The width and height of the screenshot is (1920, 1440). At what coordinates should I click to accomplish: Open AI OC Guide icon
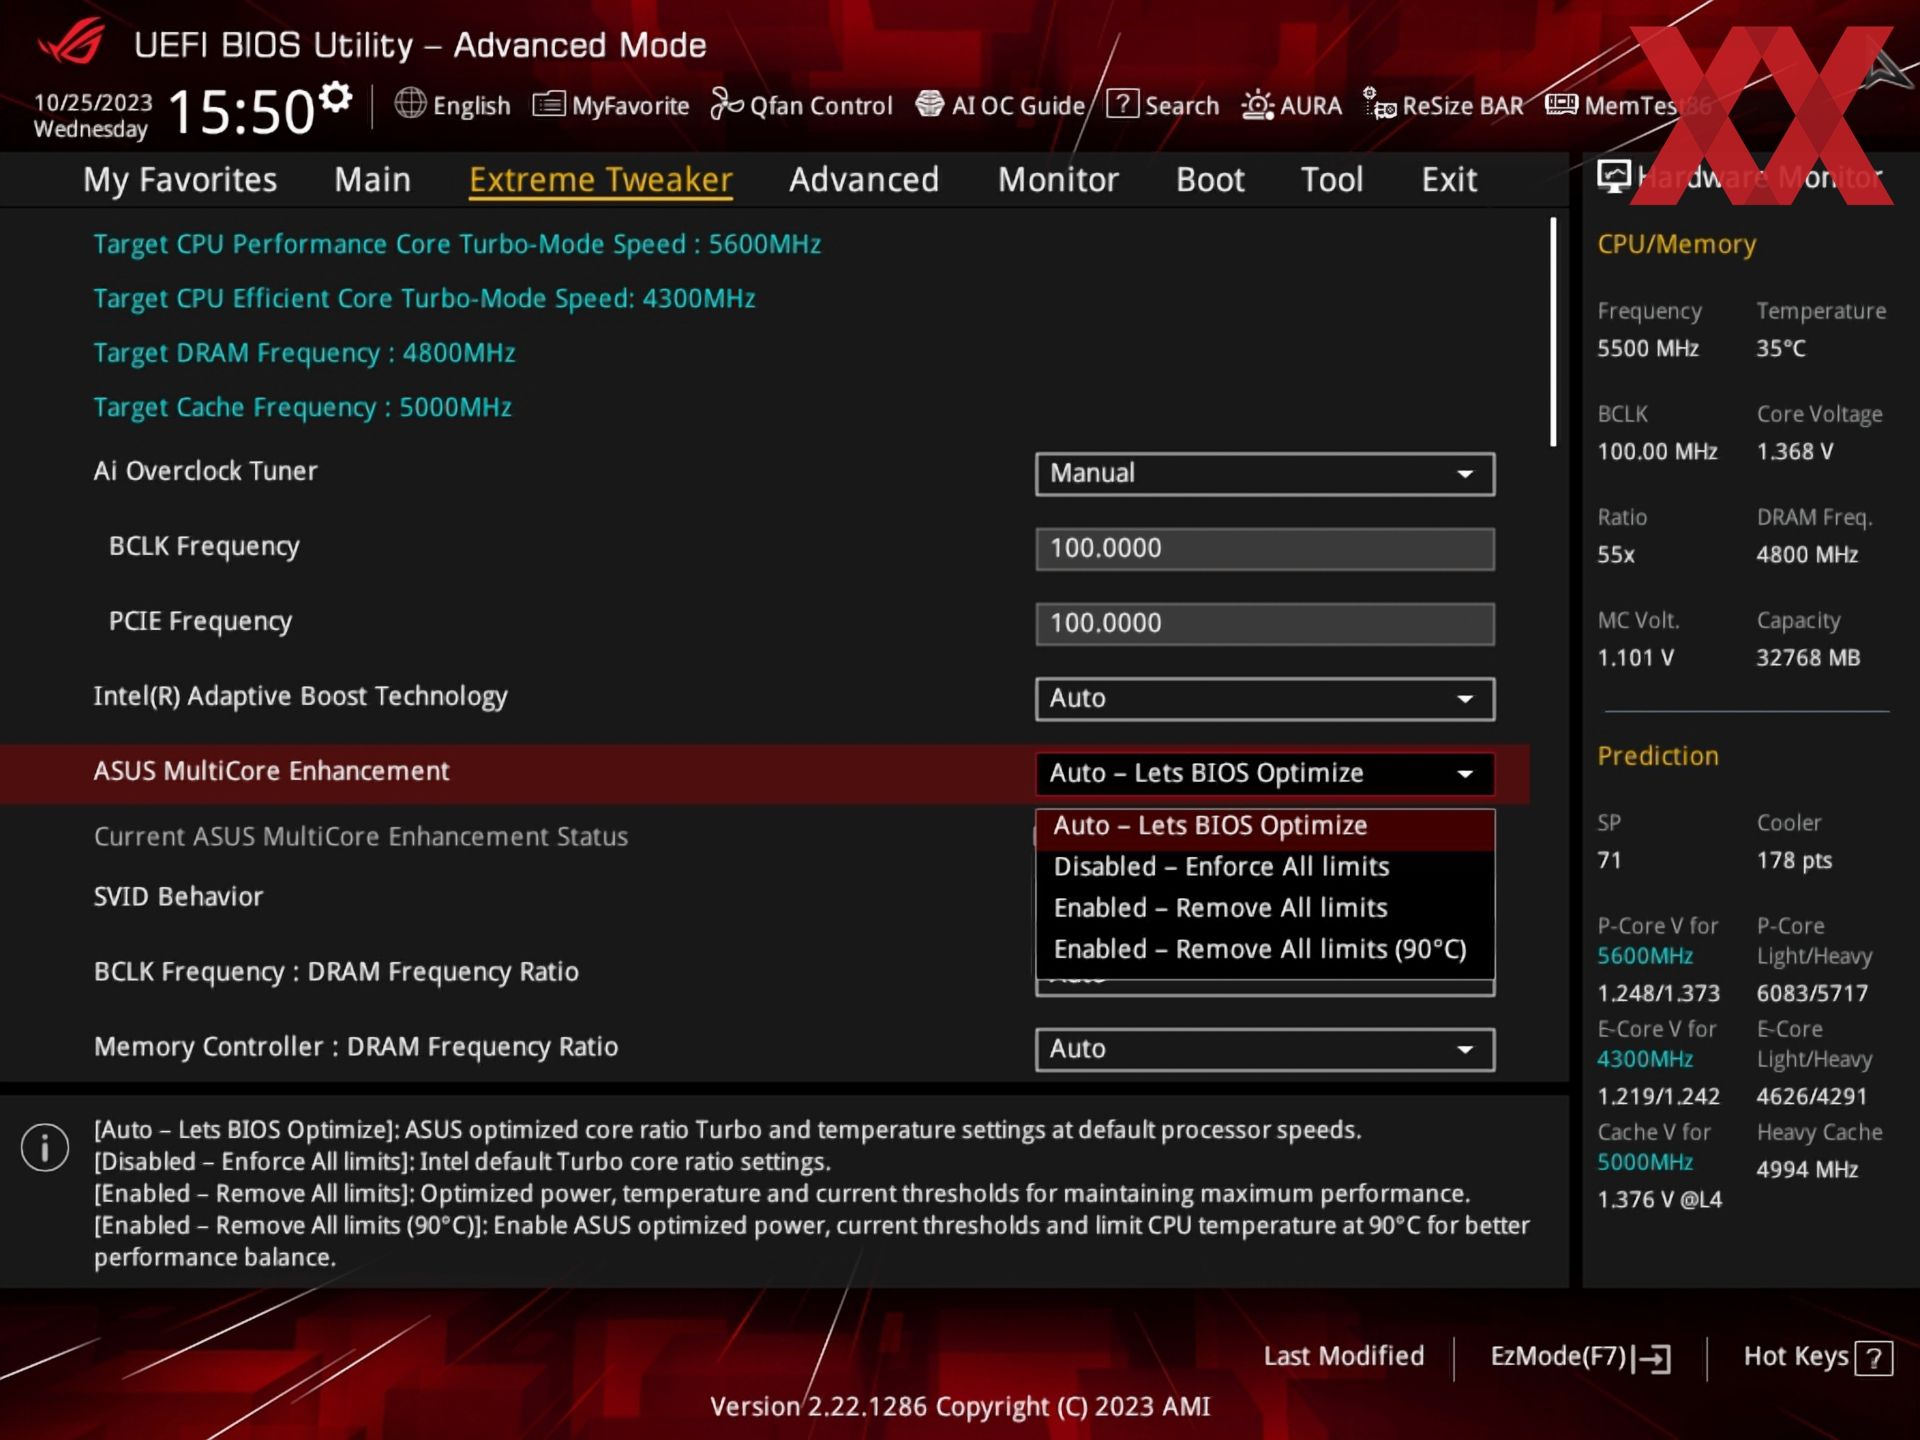(x=929, y=104)
